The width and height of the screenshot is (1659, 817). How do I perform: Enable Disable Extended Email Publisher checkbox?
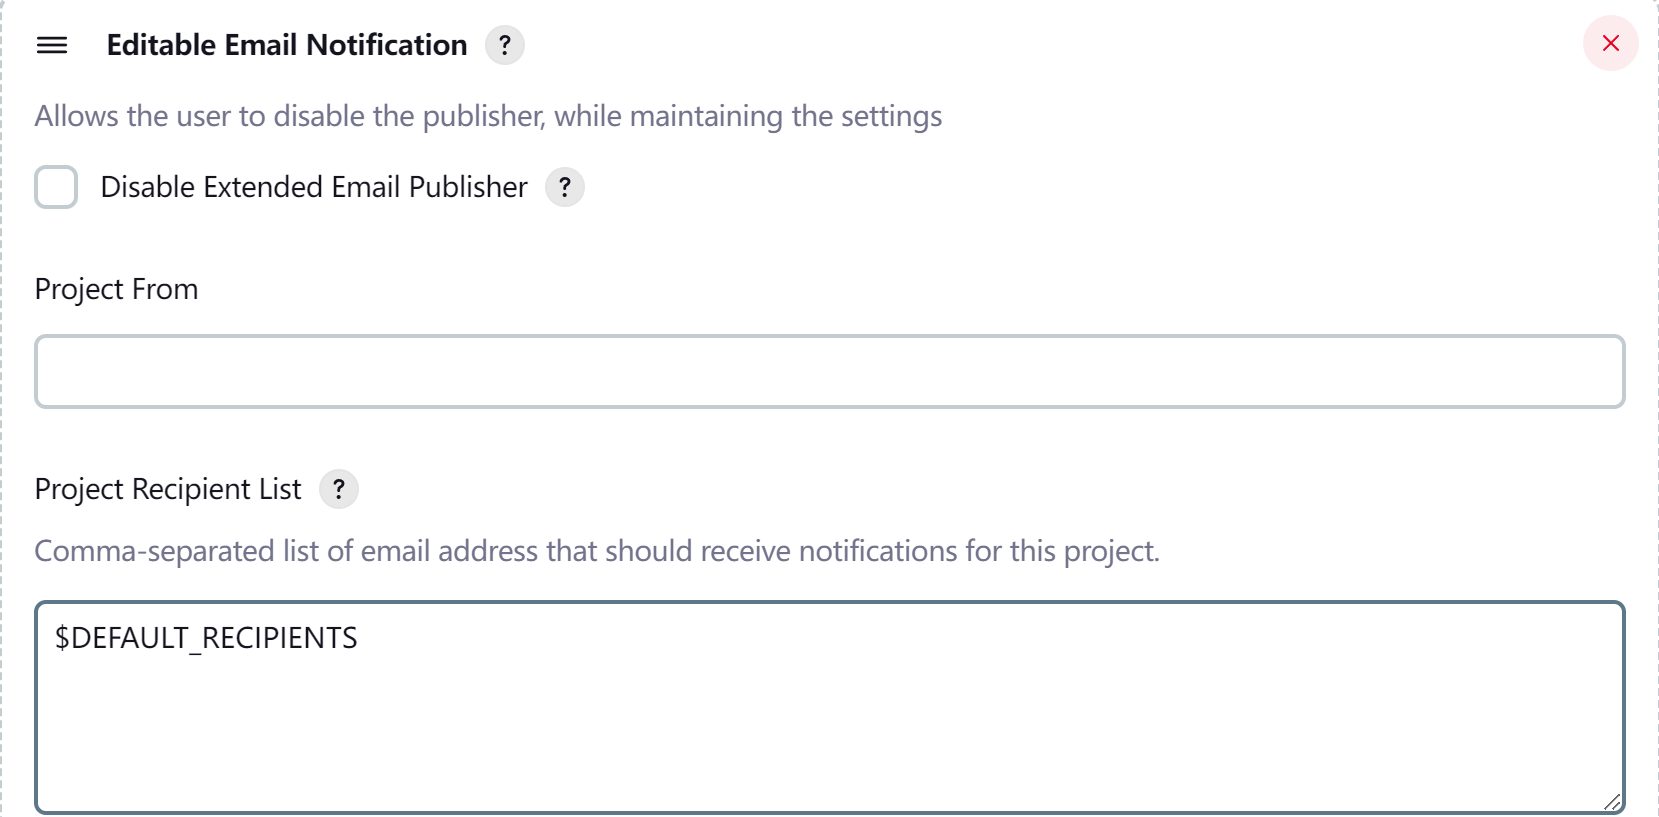tap(56, 187)
